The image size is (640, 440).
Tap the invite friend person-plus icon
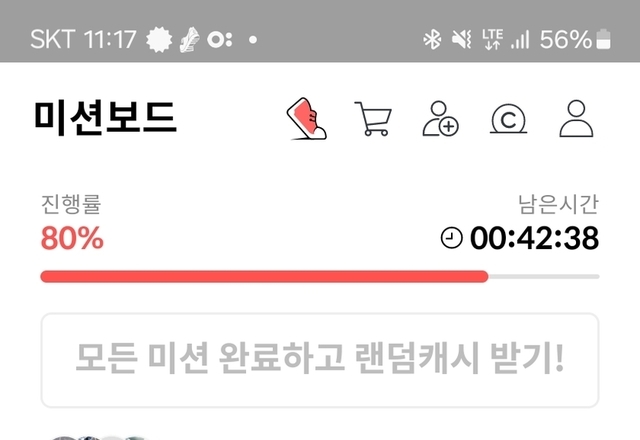click(x=440, y=118)
